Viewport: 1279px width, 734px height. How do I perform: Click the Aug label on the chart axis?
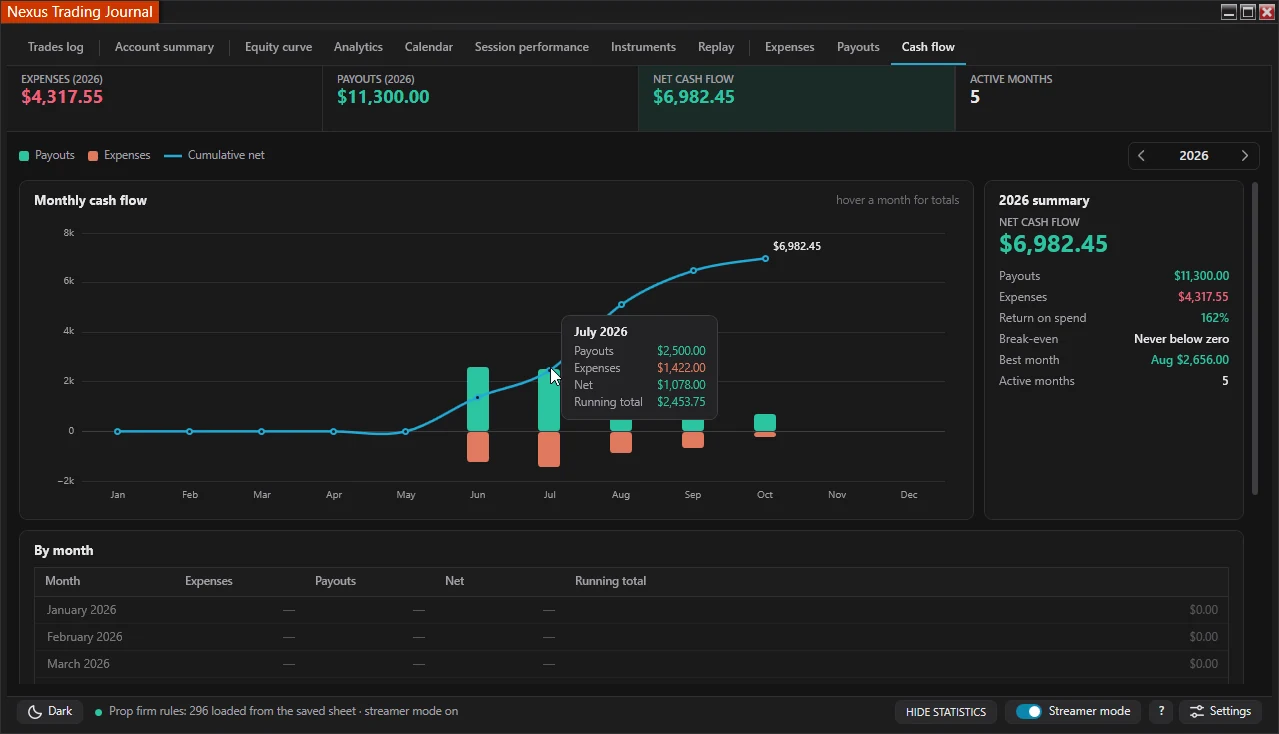pos(621,495)
